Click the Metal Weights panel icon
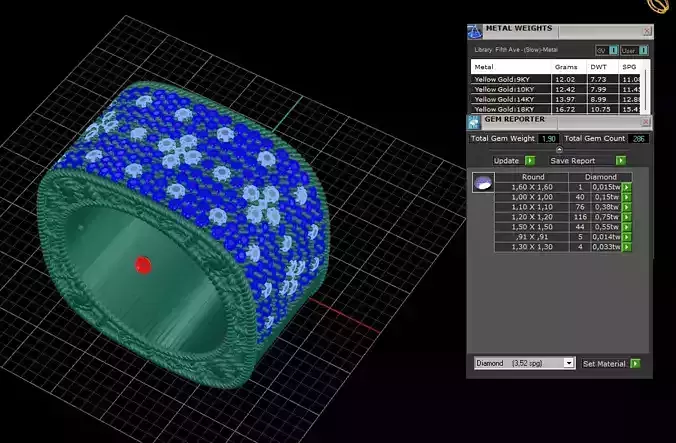676x443 pixels. point(475,31)
